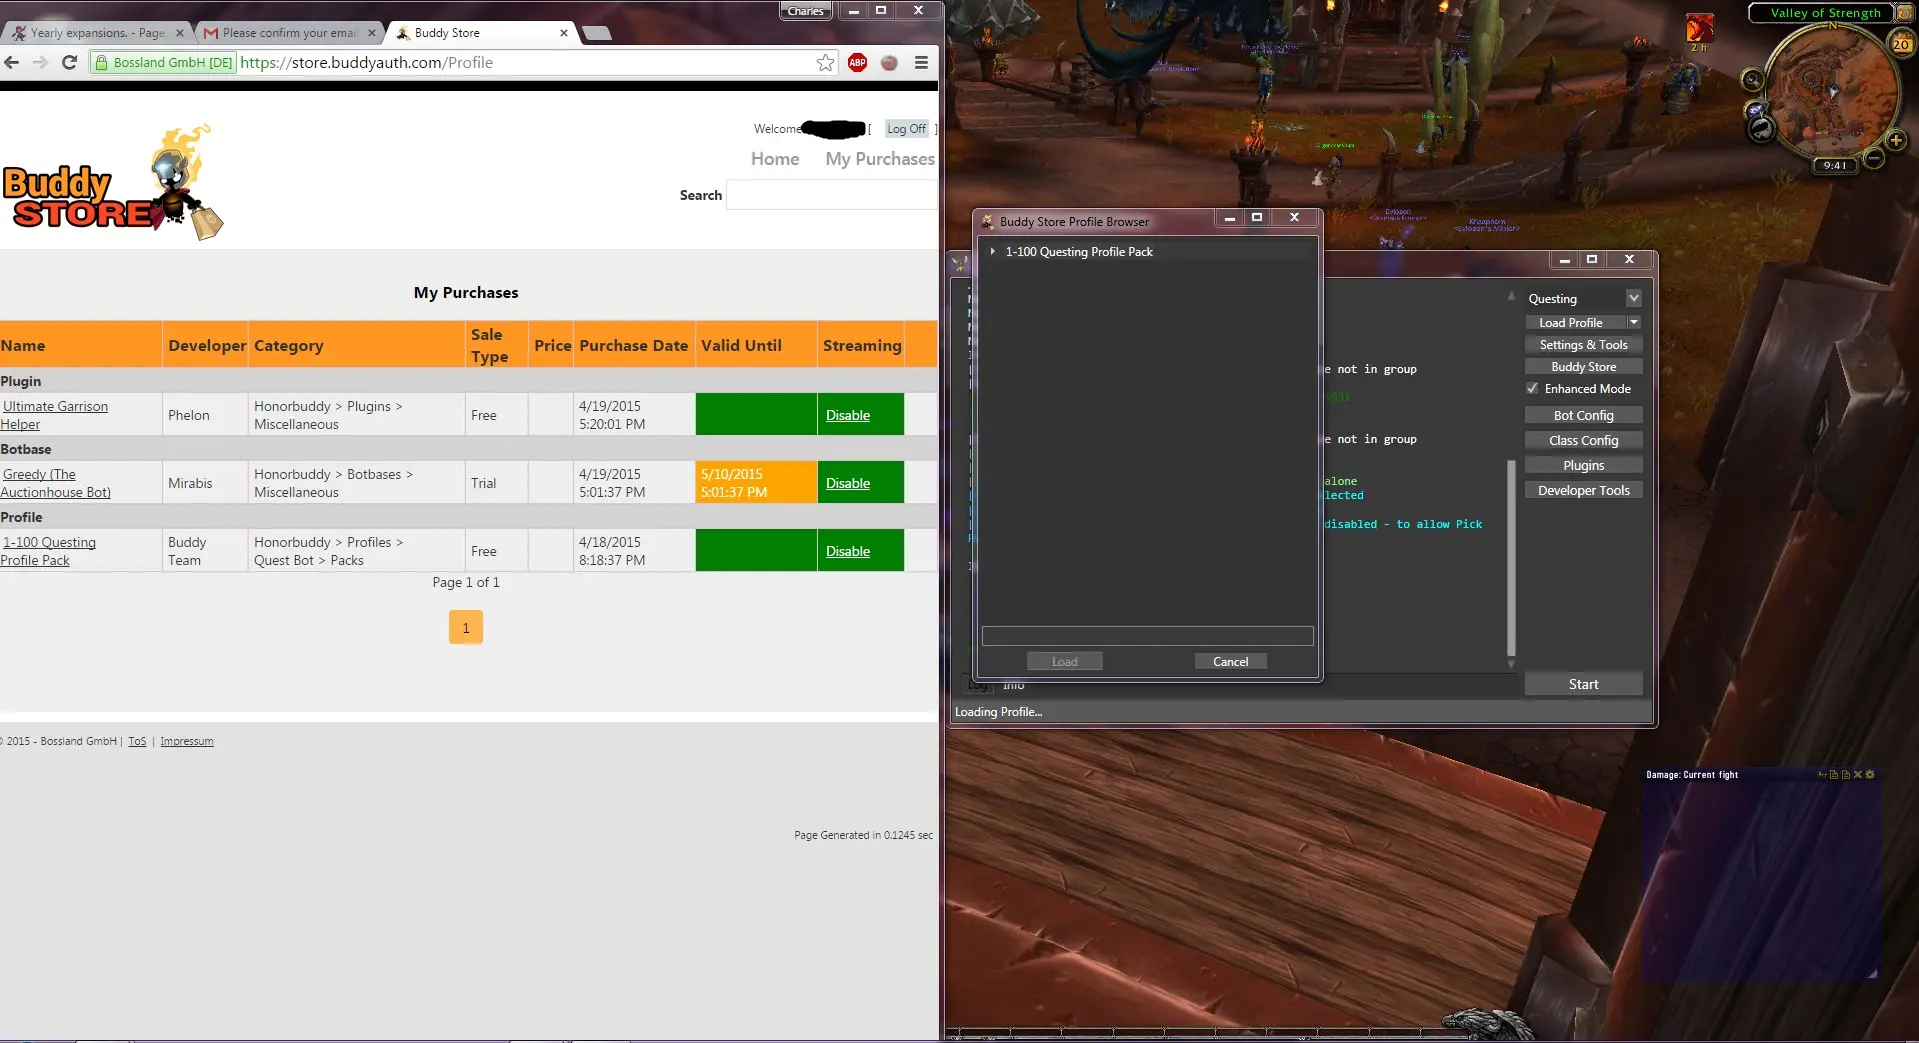Open My Purchases in the store navigation
Image resolution: width=1919 pixels, height=1043 pixels.
tap(880, 159)
